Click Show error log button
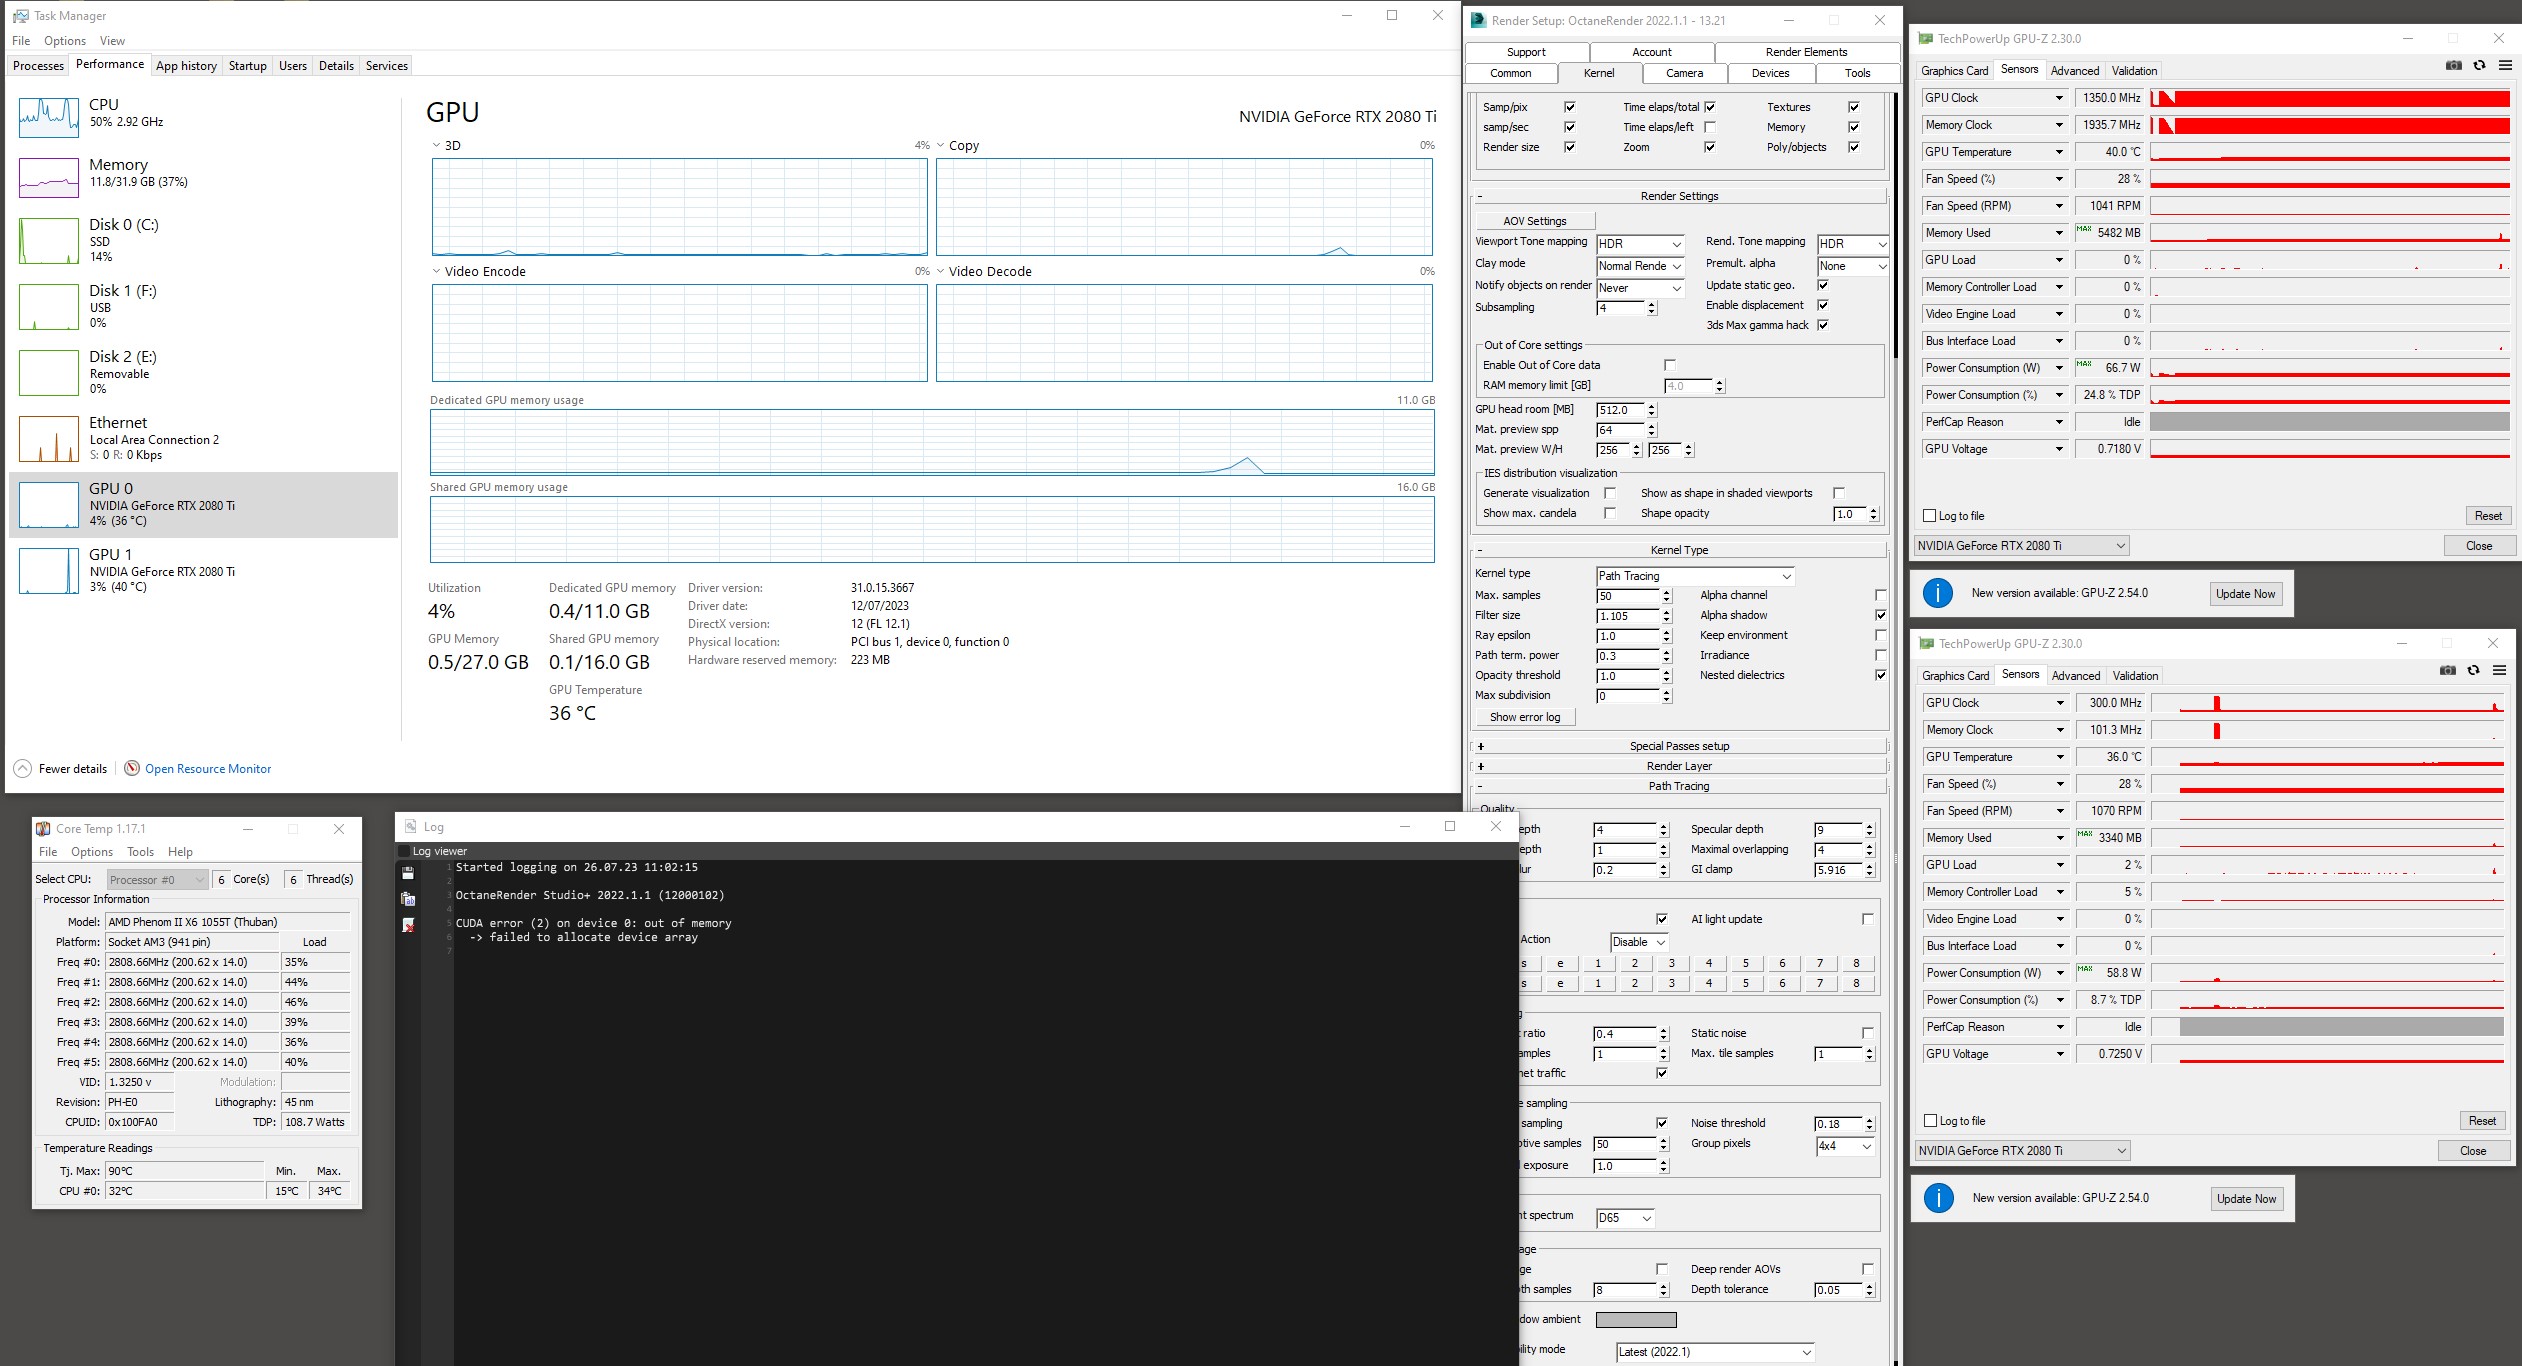2522x1366 pixels. pos(1524,717)
